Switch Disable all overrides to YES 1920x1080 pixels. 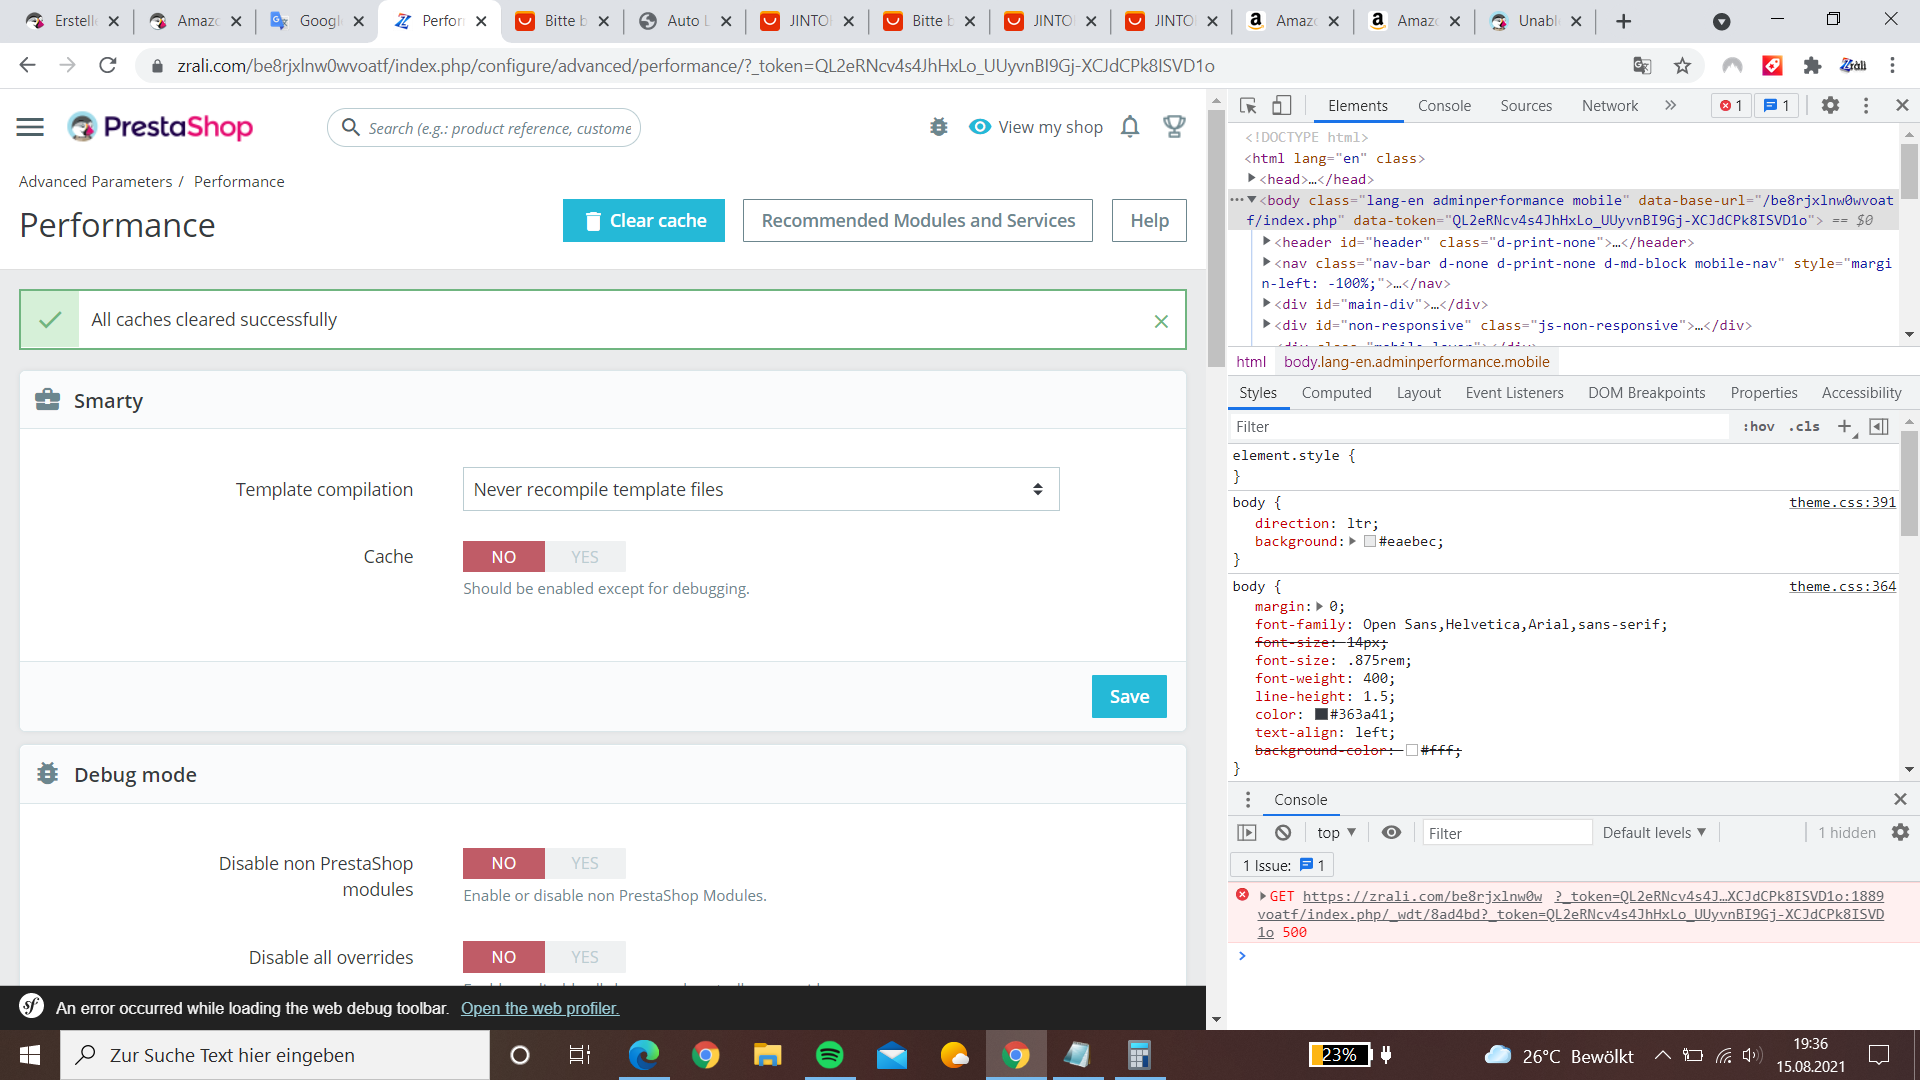click(x=585, y=957)
